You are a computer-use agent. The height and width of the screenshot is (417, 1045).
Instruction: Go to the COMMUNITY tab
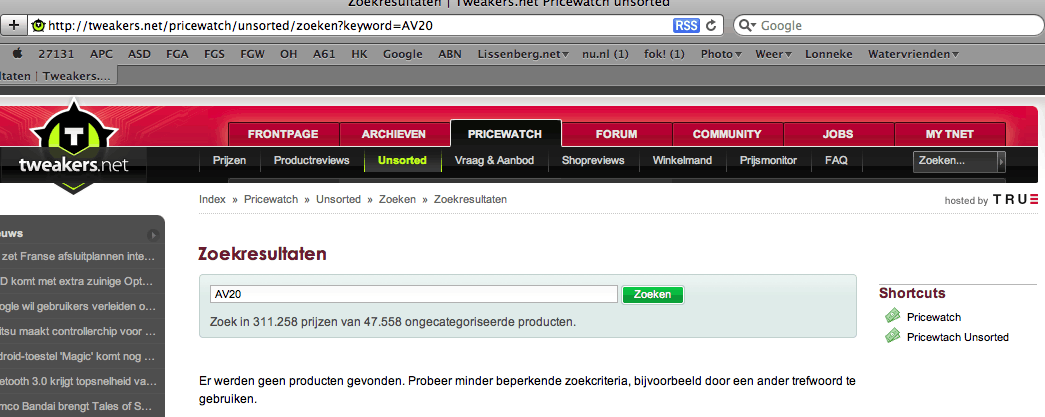(x=727, y=134)
